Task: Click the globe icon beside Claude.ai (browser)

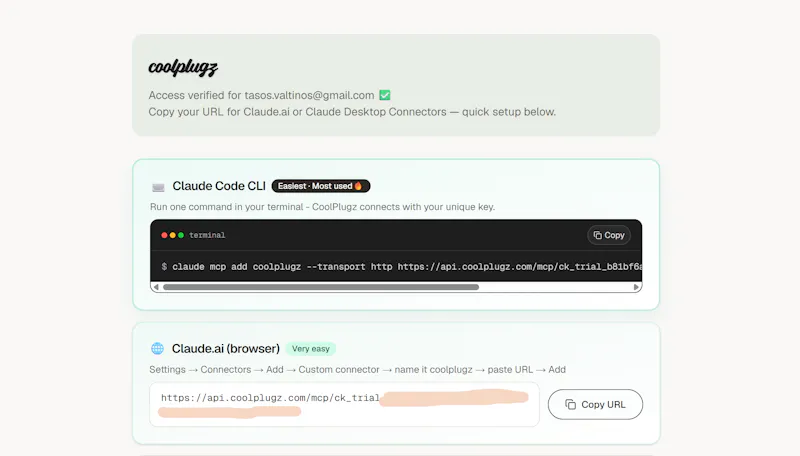Action: tap(158, 348)
